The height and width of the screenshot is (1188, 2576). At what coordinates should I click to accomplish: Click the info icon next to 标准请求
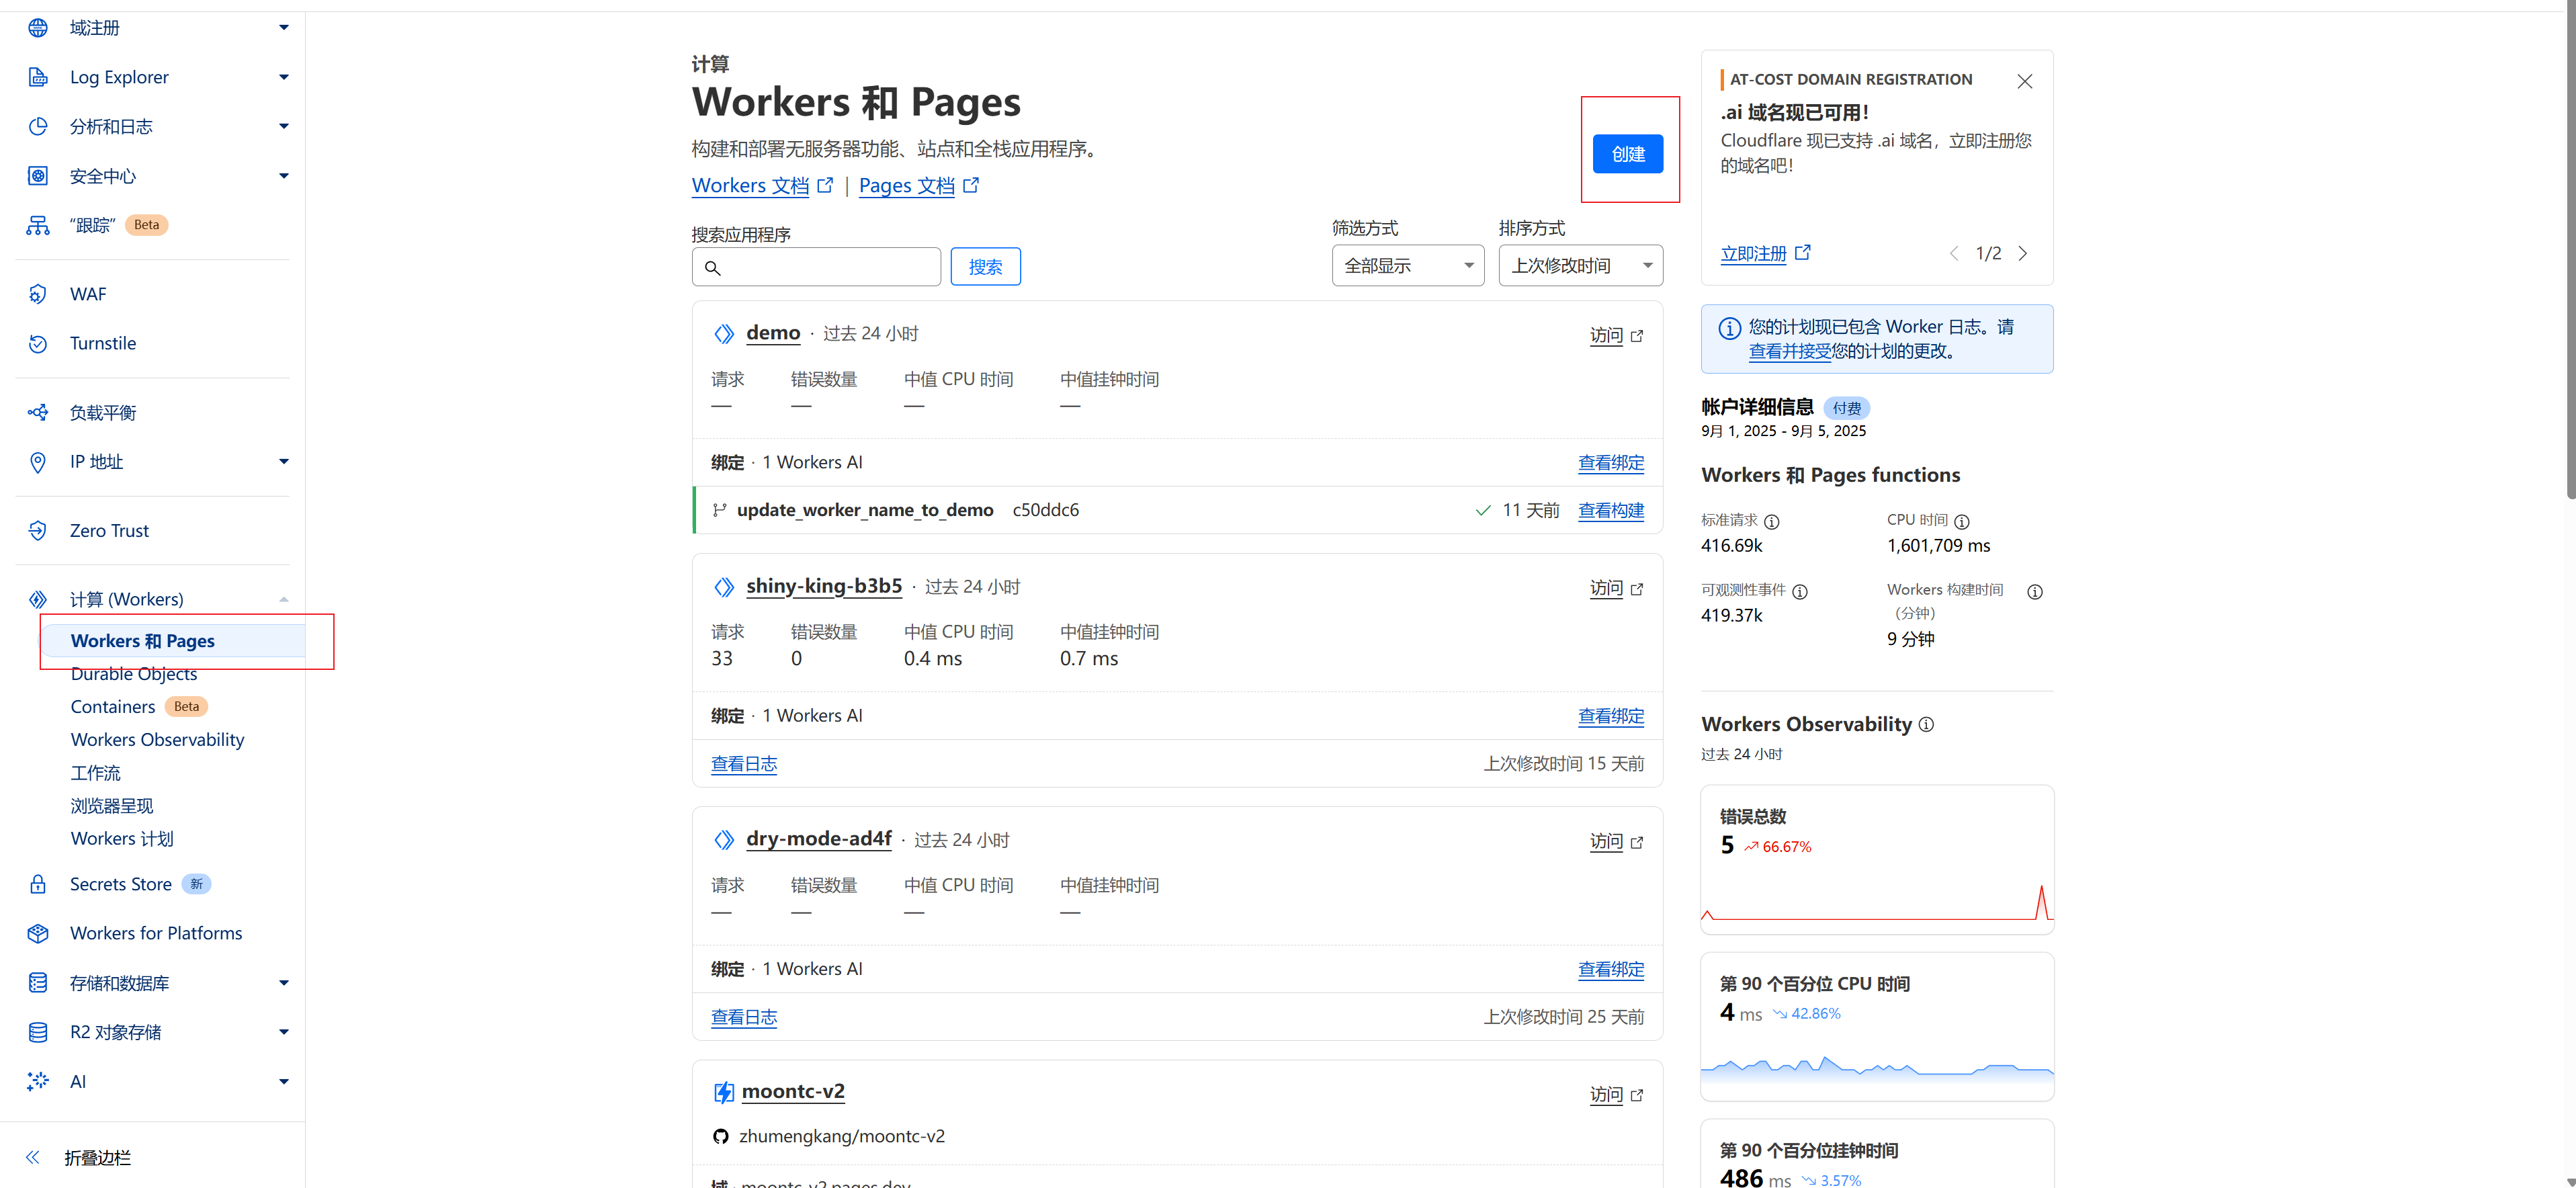[1771, 521]
